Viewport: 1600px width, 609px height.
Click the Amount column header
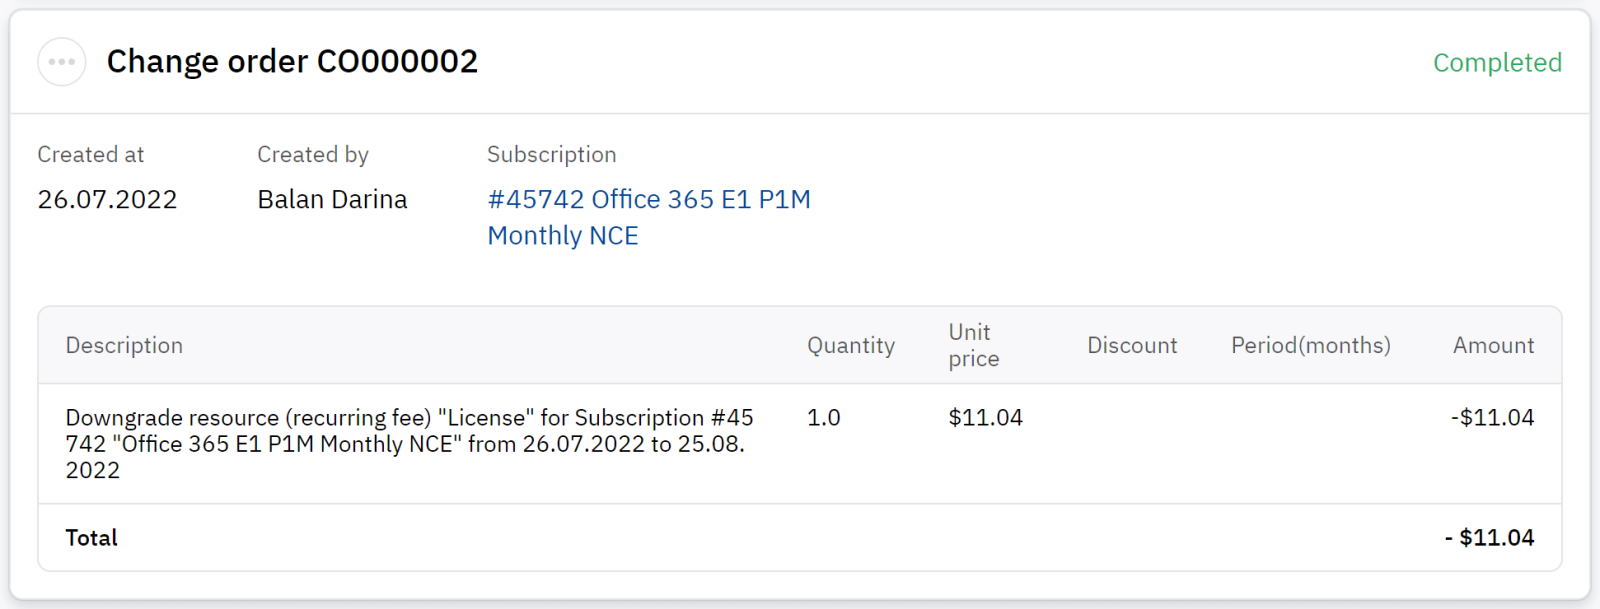tap(1493, 346)
